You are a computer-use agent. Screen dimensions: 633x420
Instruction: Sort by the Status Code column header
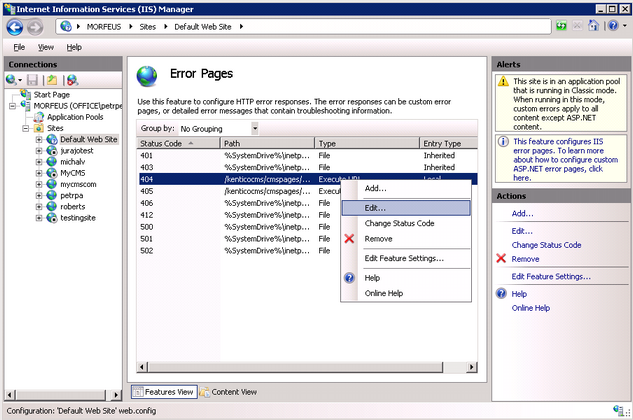pos(178,143)
